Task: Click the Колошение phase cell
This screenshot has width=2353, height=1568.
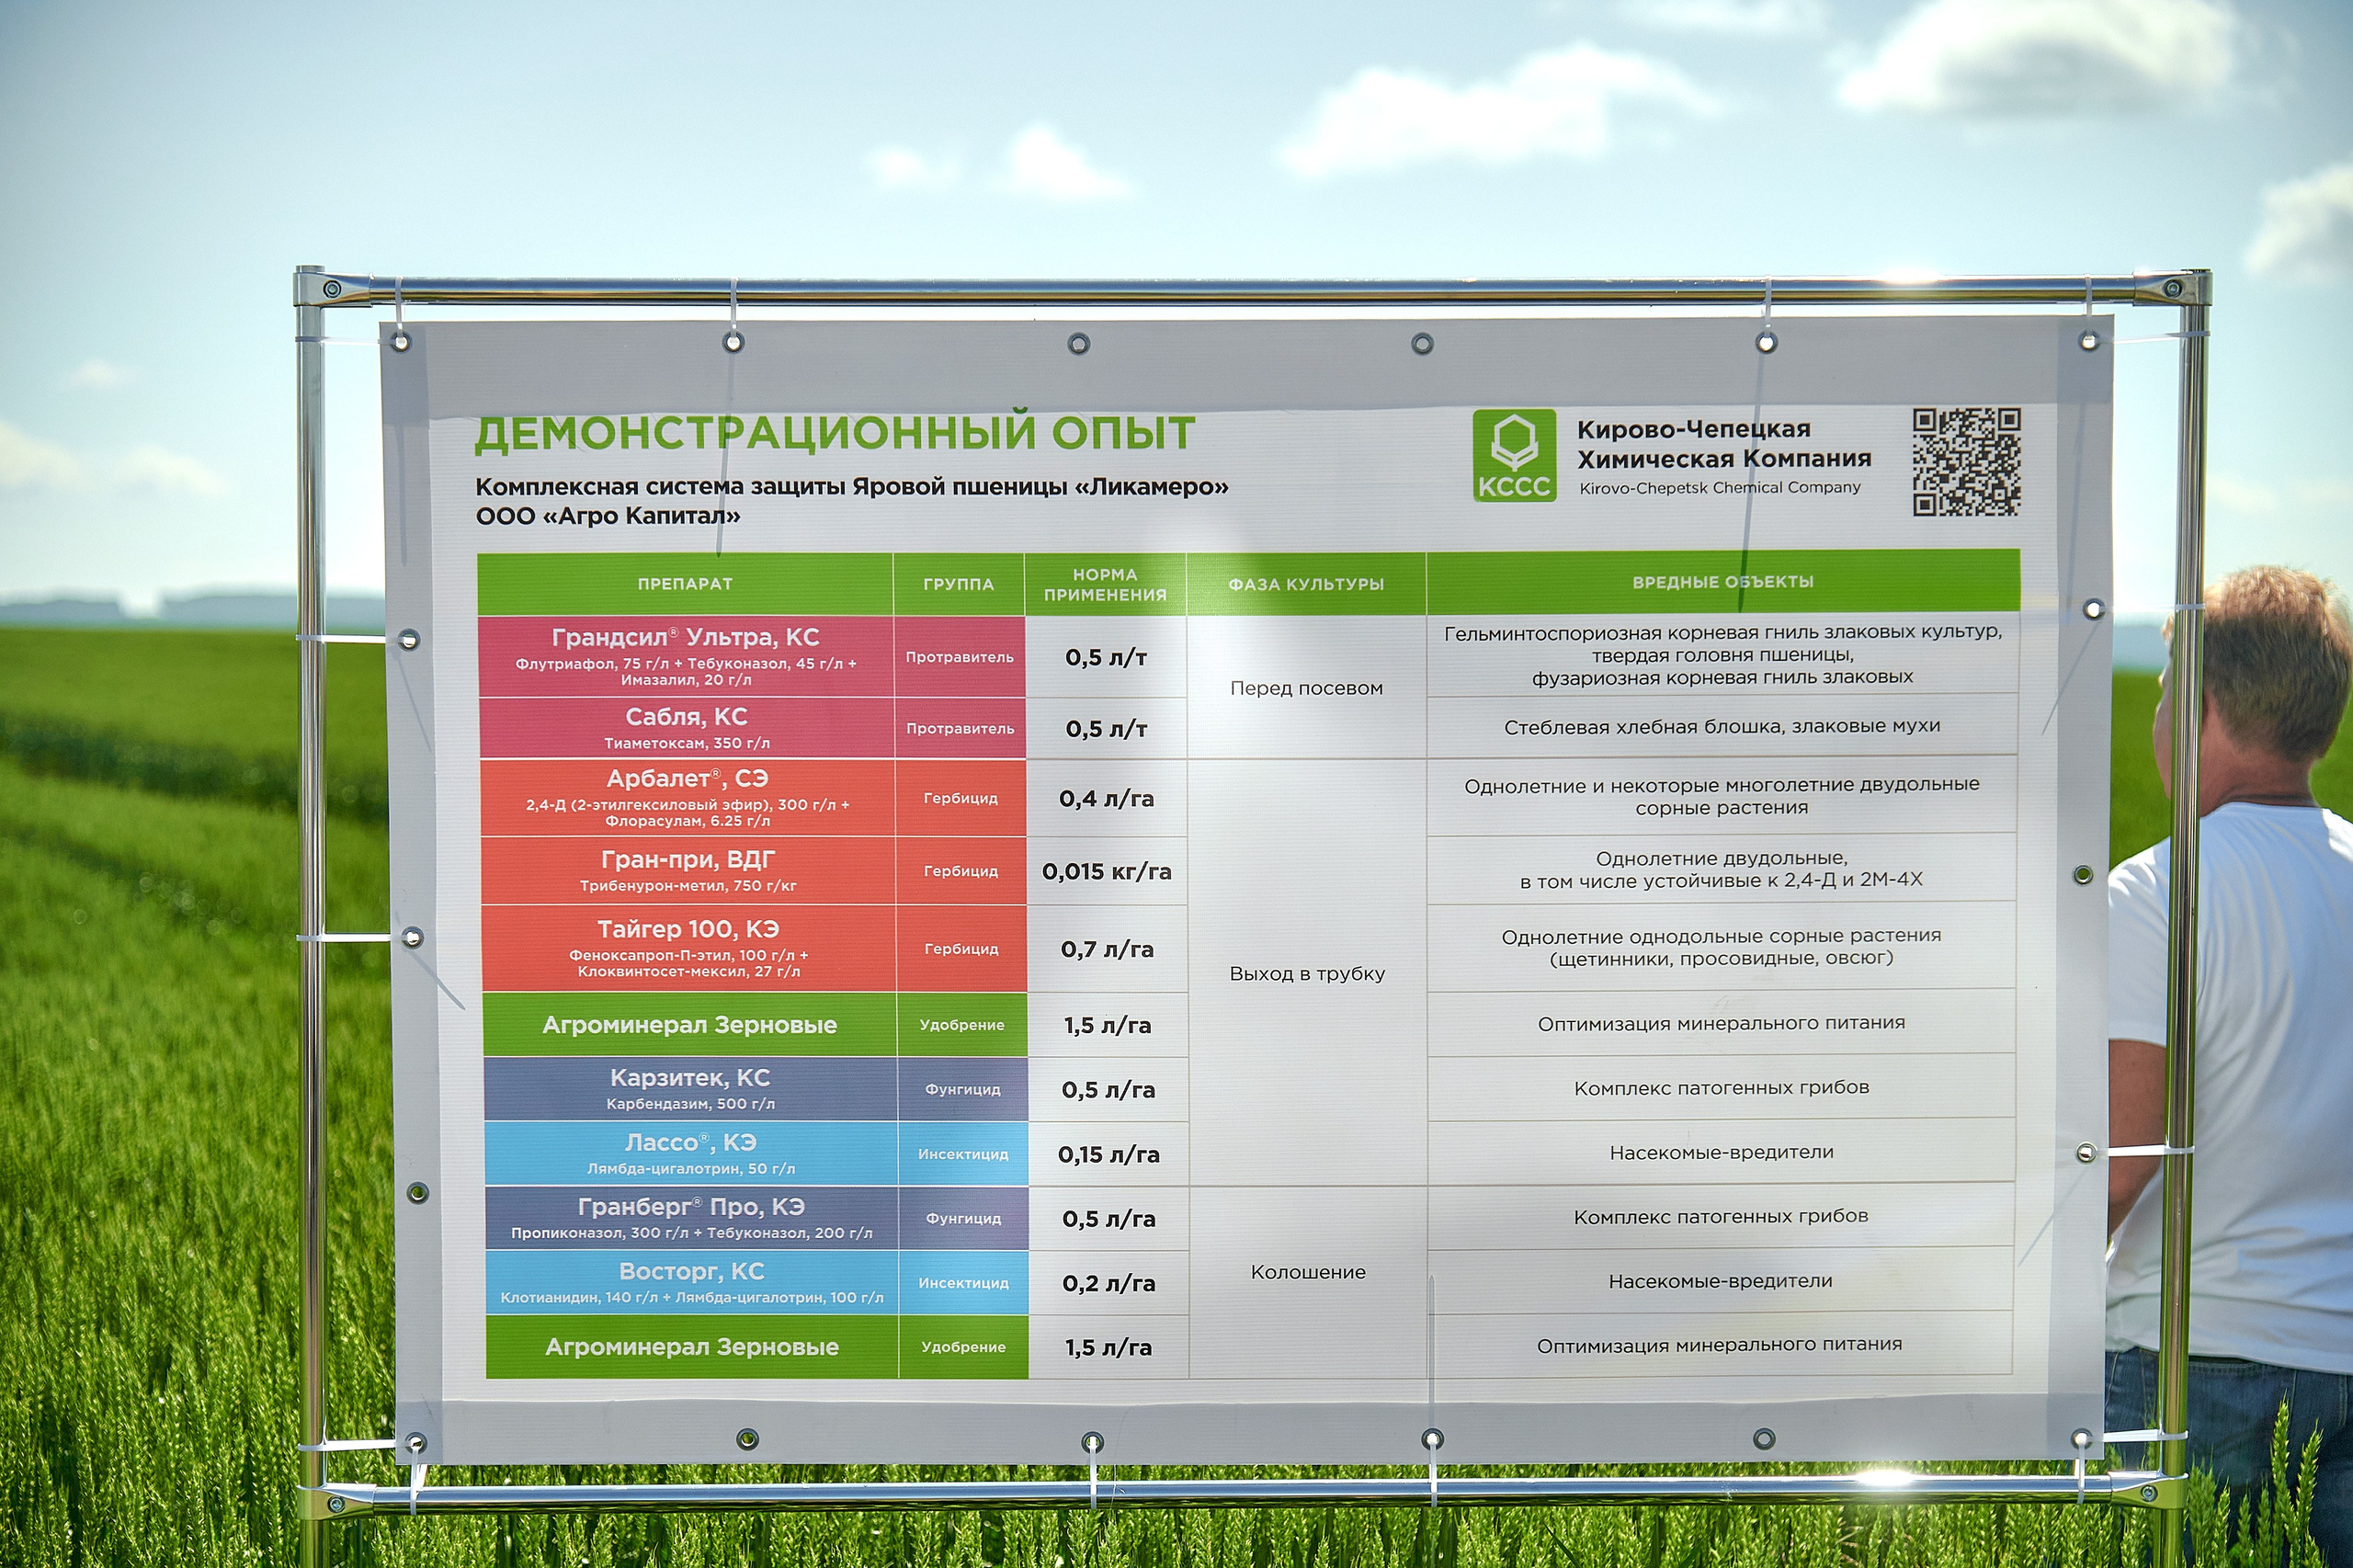Action: [1307, 1272]
